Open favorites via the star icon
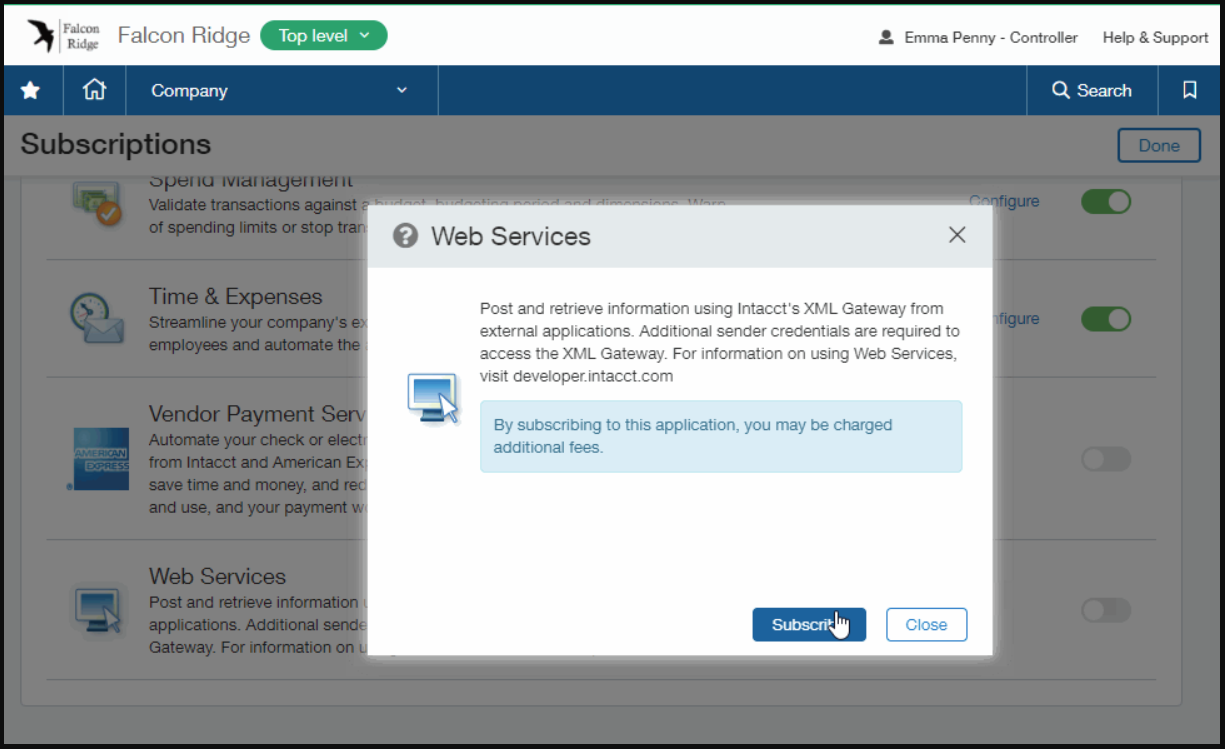Screen dimensions: 1225x749 coord(30,90)
